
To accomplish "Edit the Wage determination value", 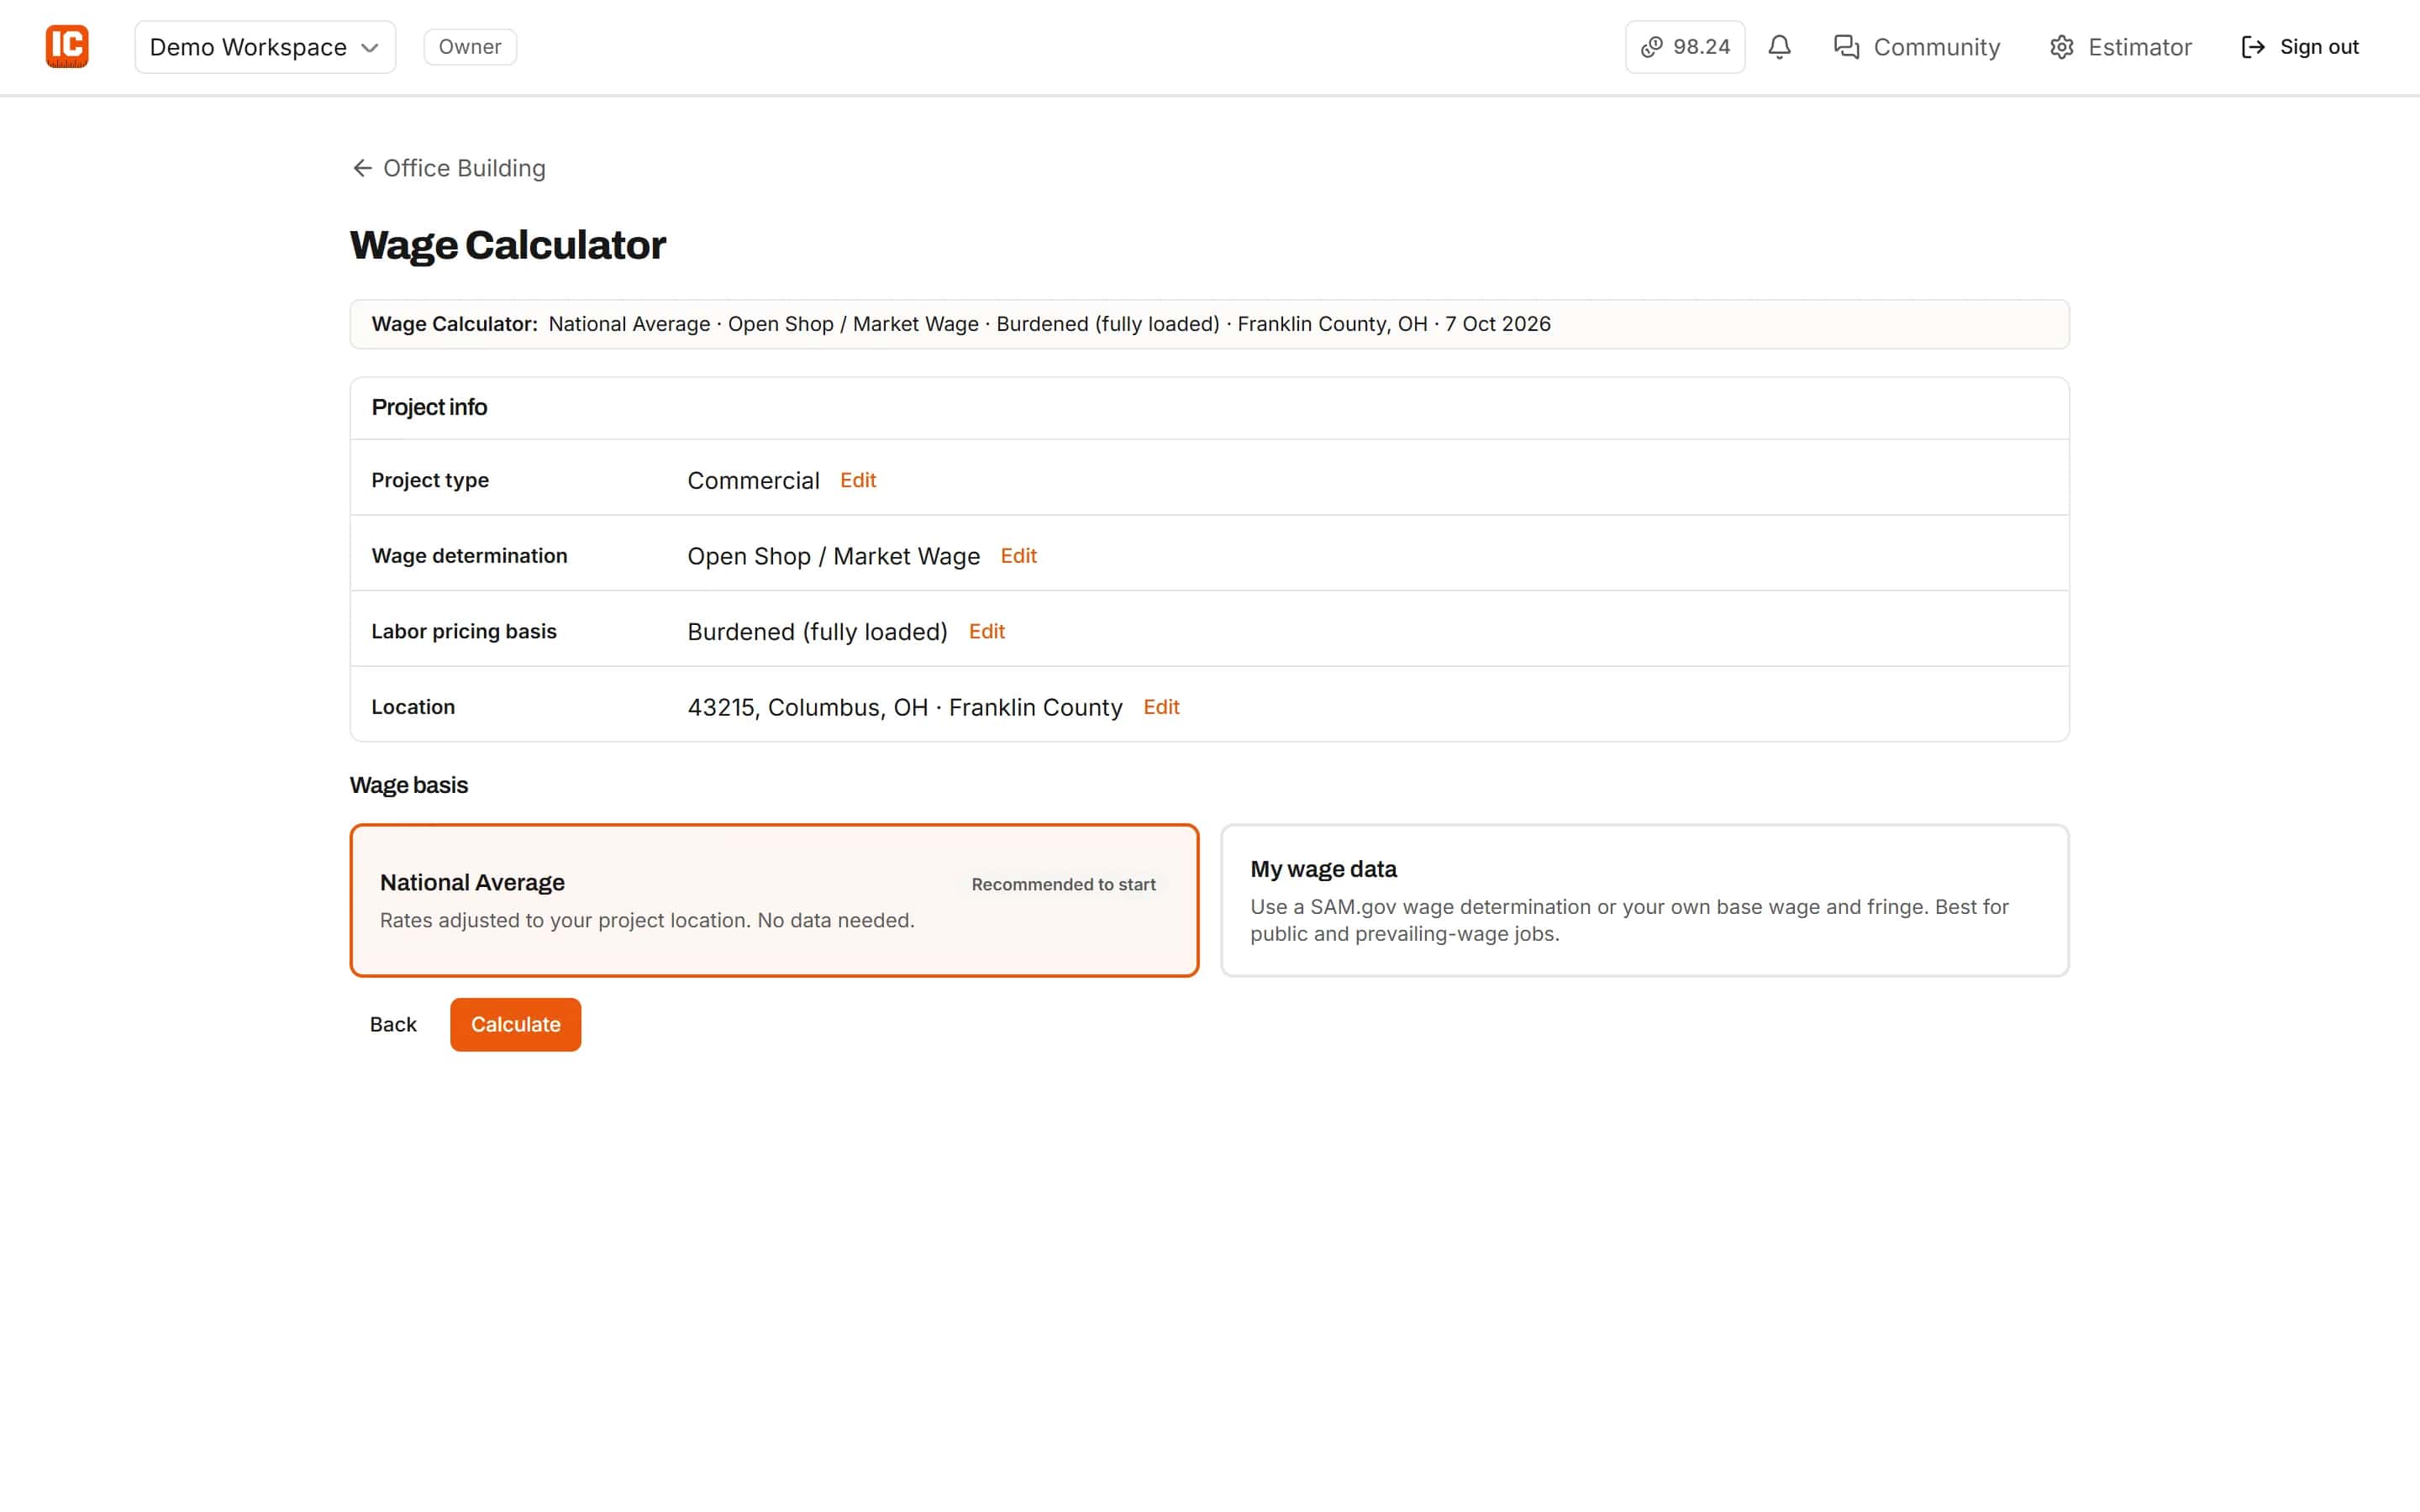I will point(1018,556).
